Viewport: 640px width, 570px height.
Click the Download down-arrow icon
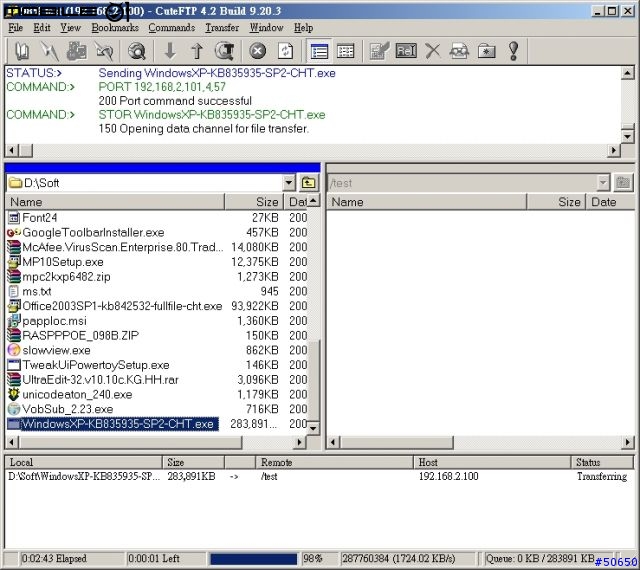point(170,51)
